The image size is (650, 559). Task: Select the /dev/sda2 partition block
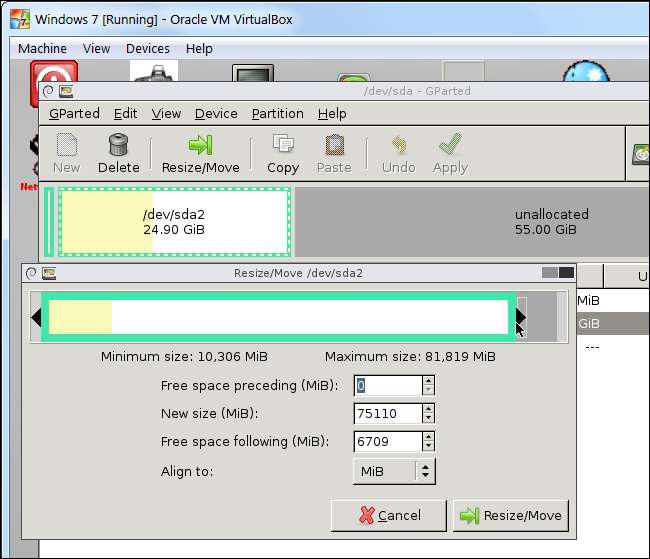tap(174, 221)
